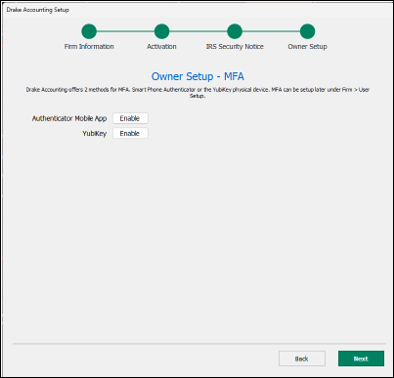Select the IRS Security Notice step circle

pos(235,31)
